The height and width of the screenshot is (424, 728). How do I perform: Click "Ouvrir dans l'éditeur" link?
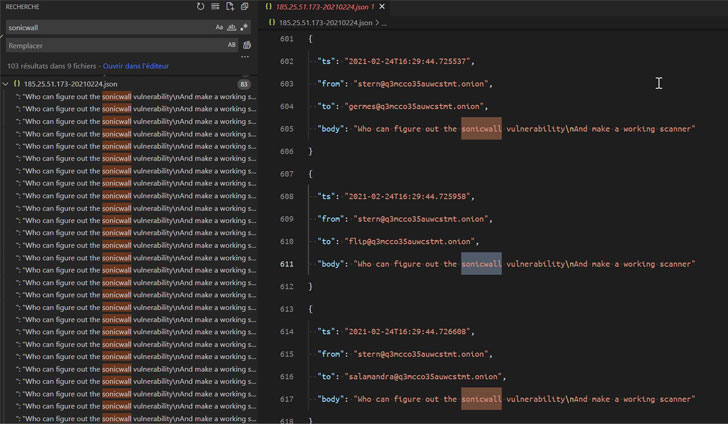tap(136, 65)
